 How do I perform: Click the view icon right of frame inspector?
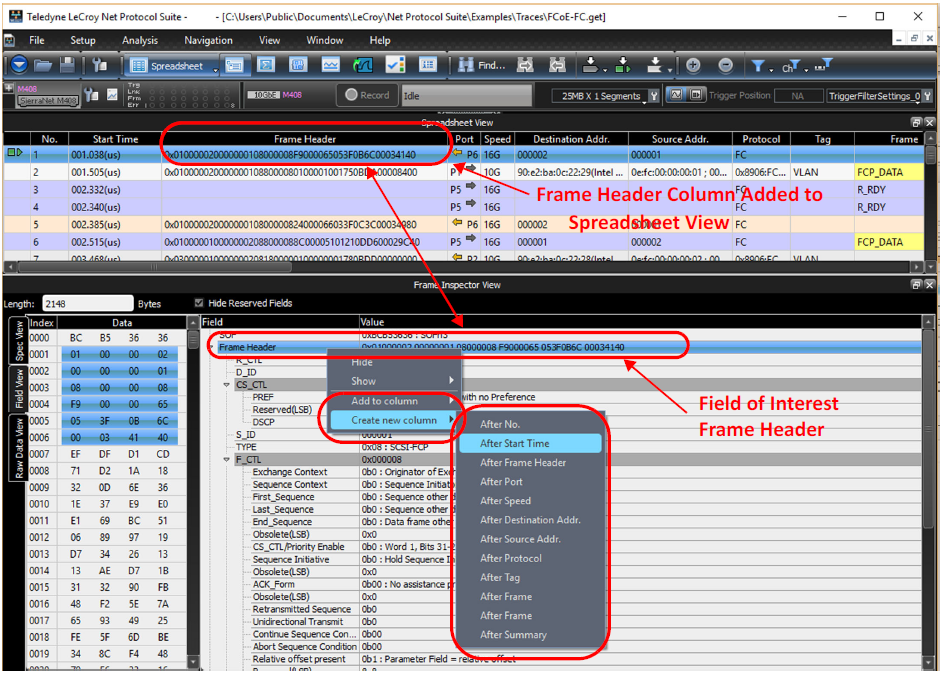pyautogui.click(x=266, y=65)
